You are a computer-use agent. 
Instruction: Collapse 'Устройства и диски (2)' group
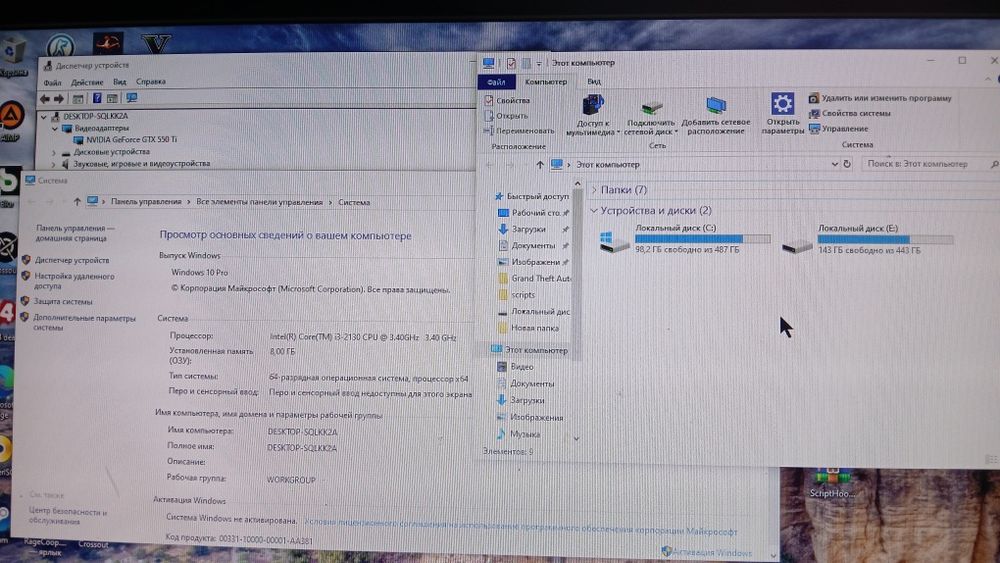(x=594, y=210)
